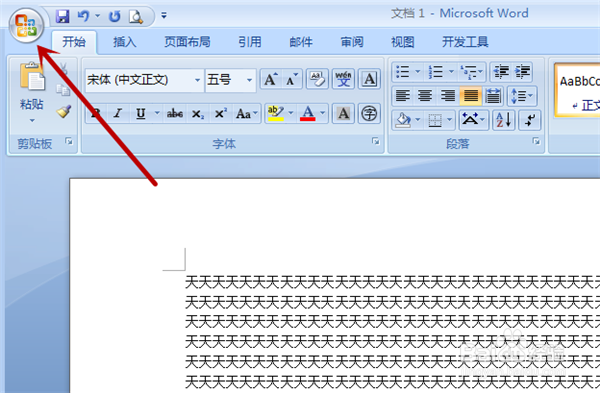The height and width of the screenshot is (393, 600).
Task: Apply character shading
Action: pyautogui.click(x=343, y=113)
